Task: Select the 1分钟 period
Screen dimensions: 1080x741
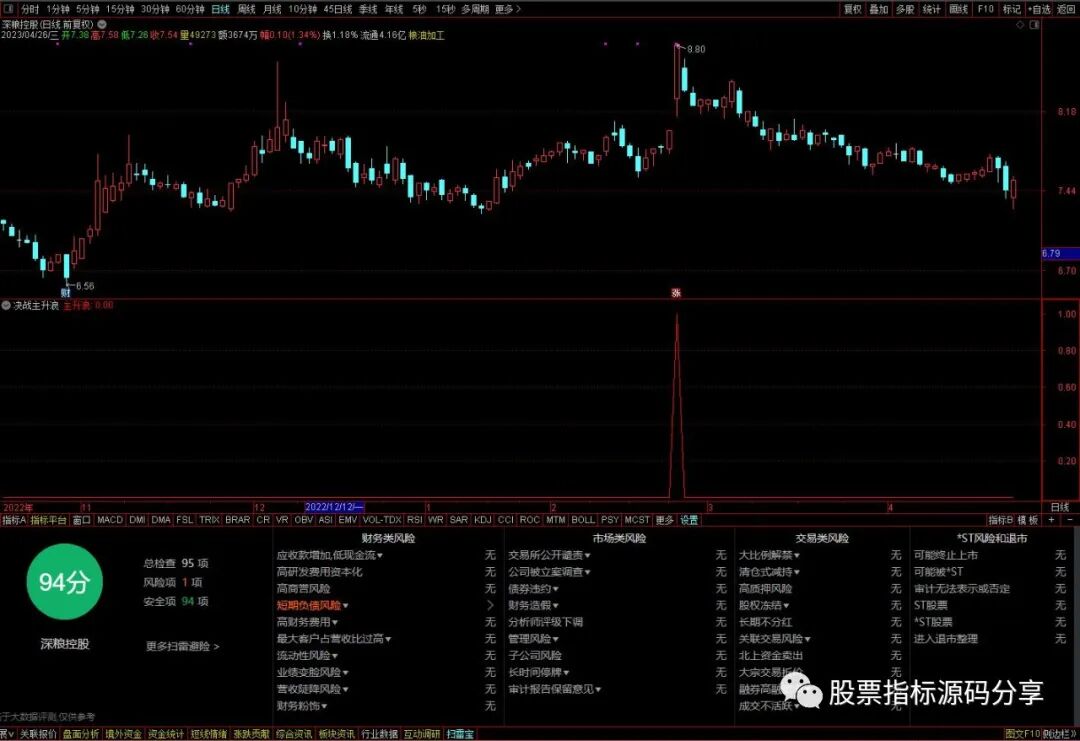Action: click(58, 9)
